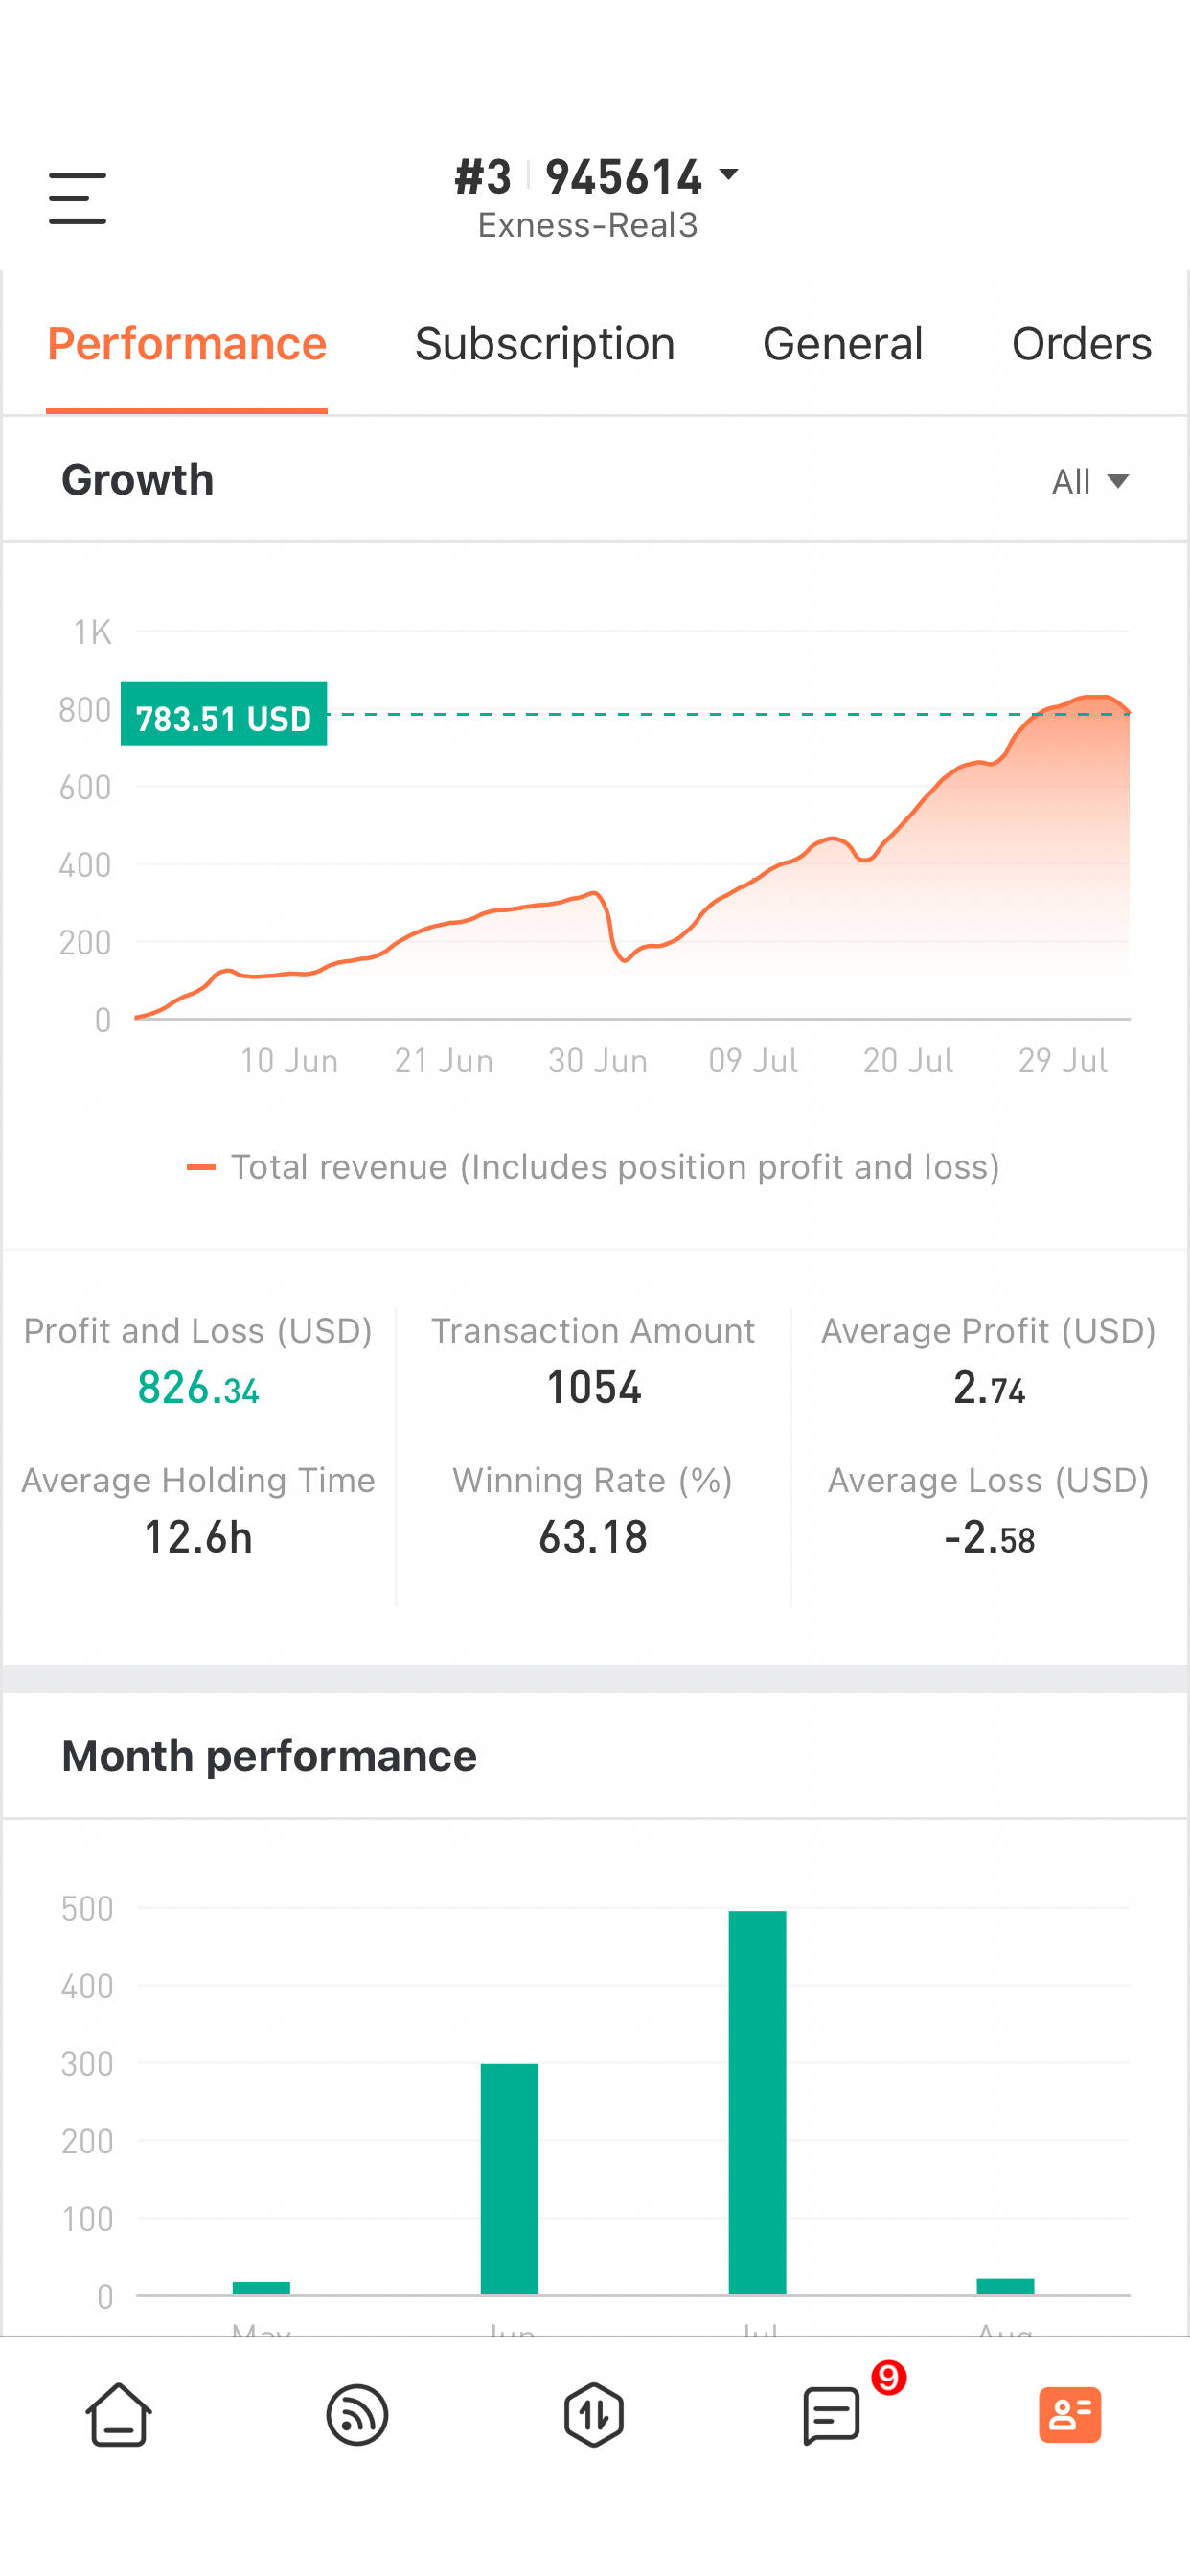Tap the trade hexagon icon

point(594,2414)
